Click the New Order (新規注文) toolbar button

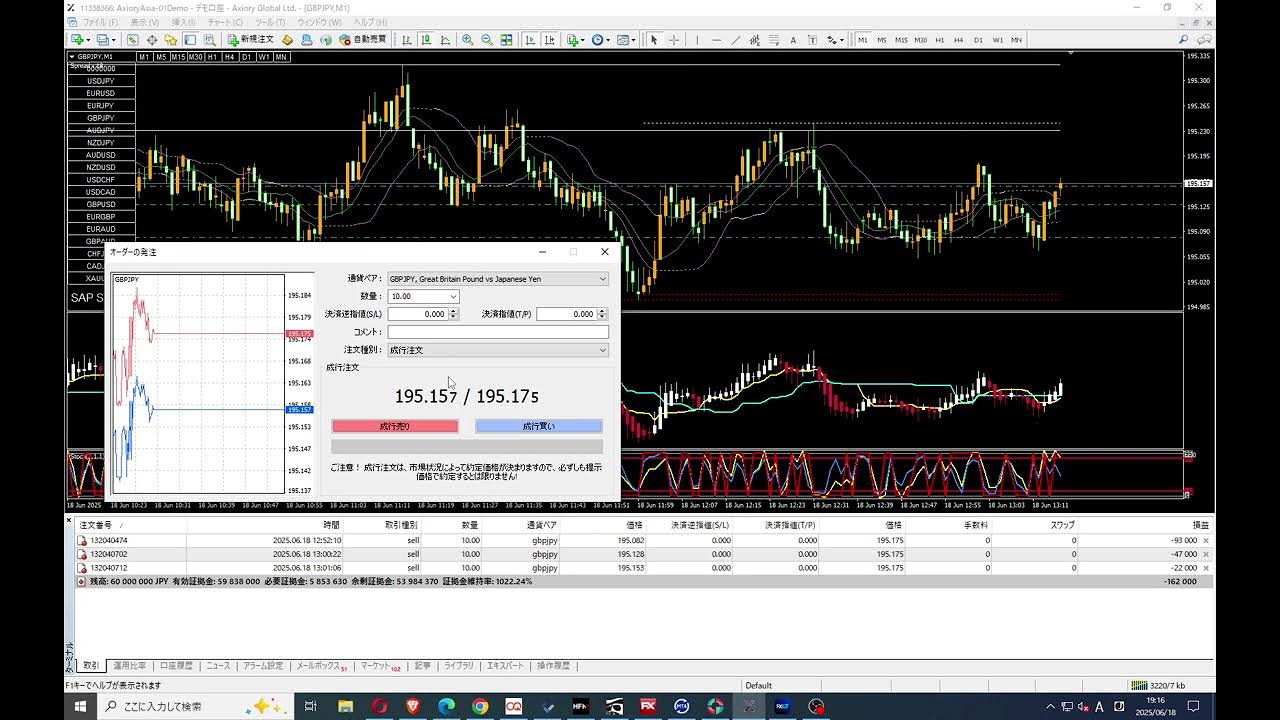point(250,40)
